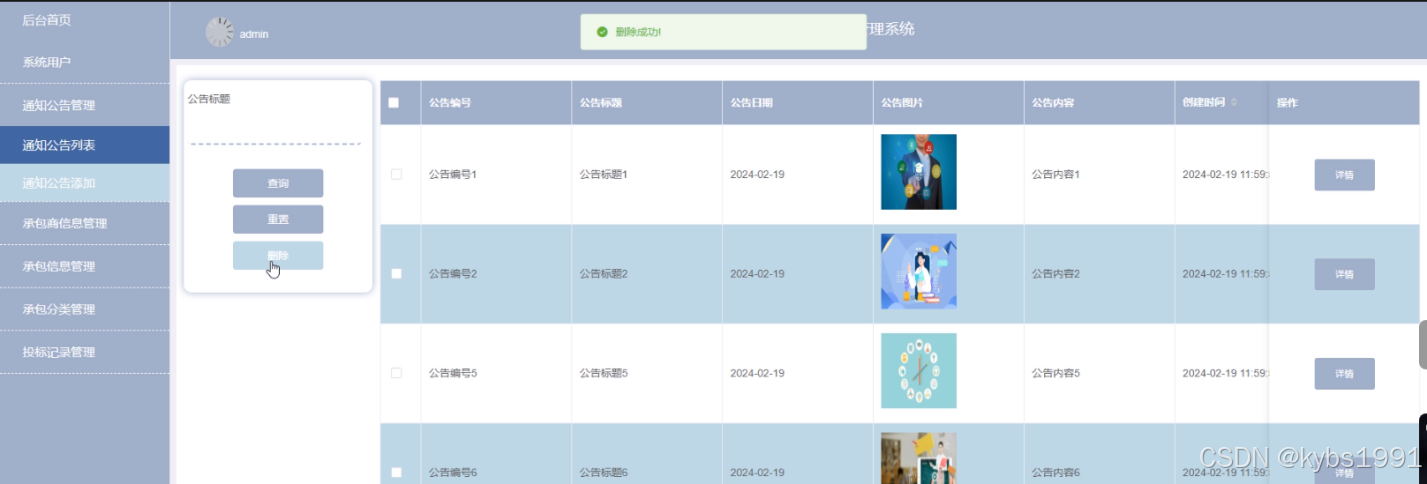Expand 承包分类管理 sidebar menu
The height and width of the screenshot is (484, 1427).
pyautogui.click(x=85, y=309)
